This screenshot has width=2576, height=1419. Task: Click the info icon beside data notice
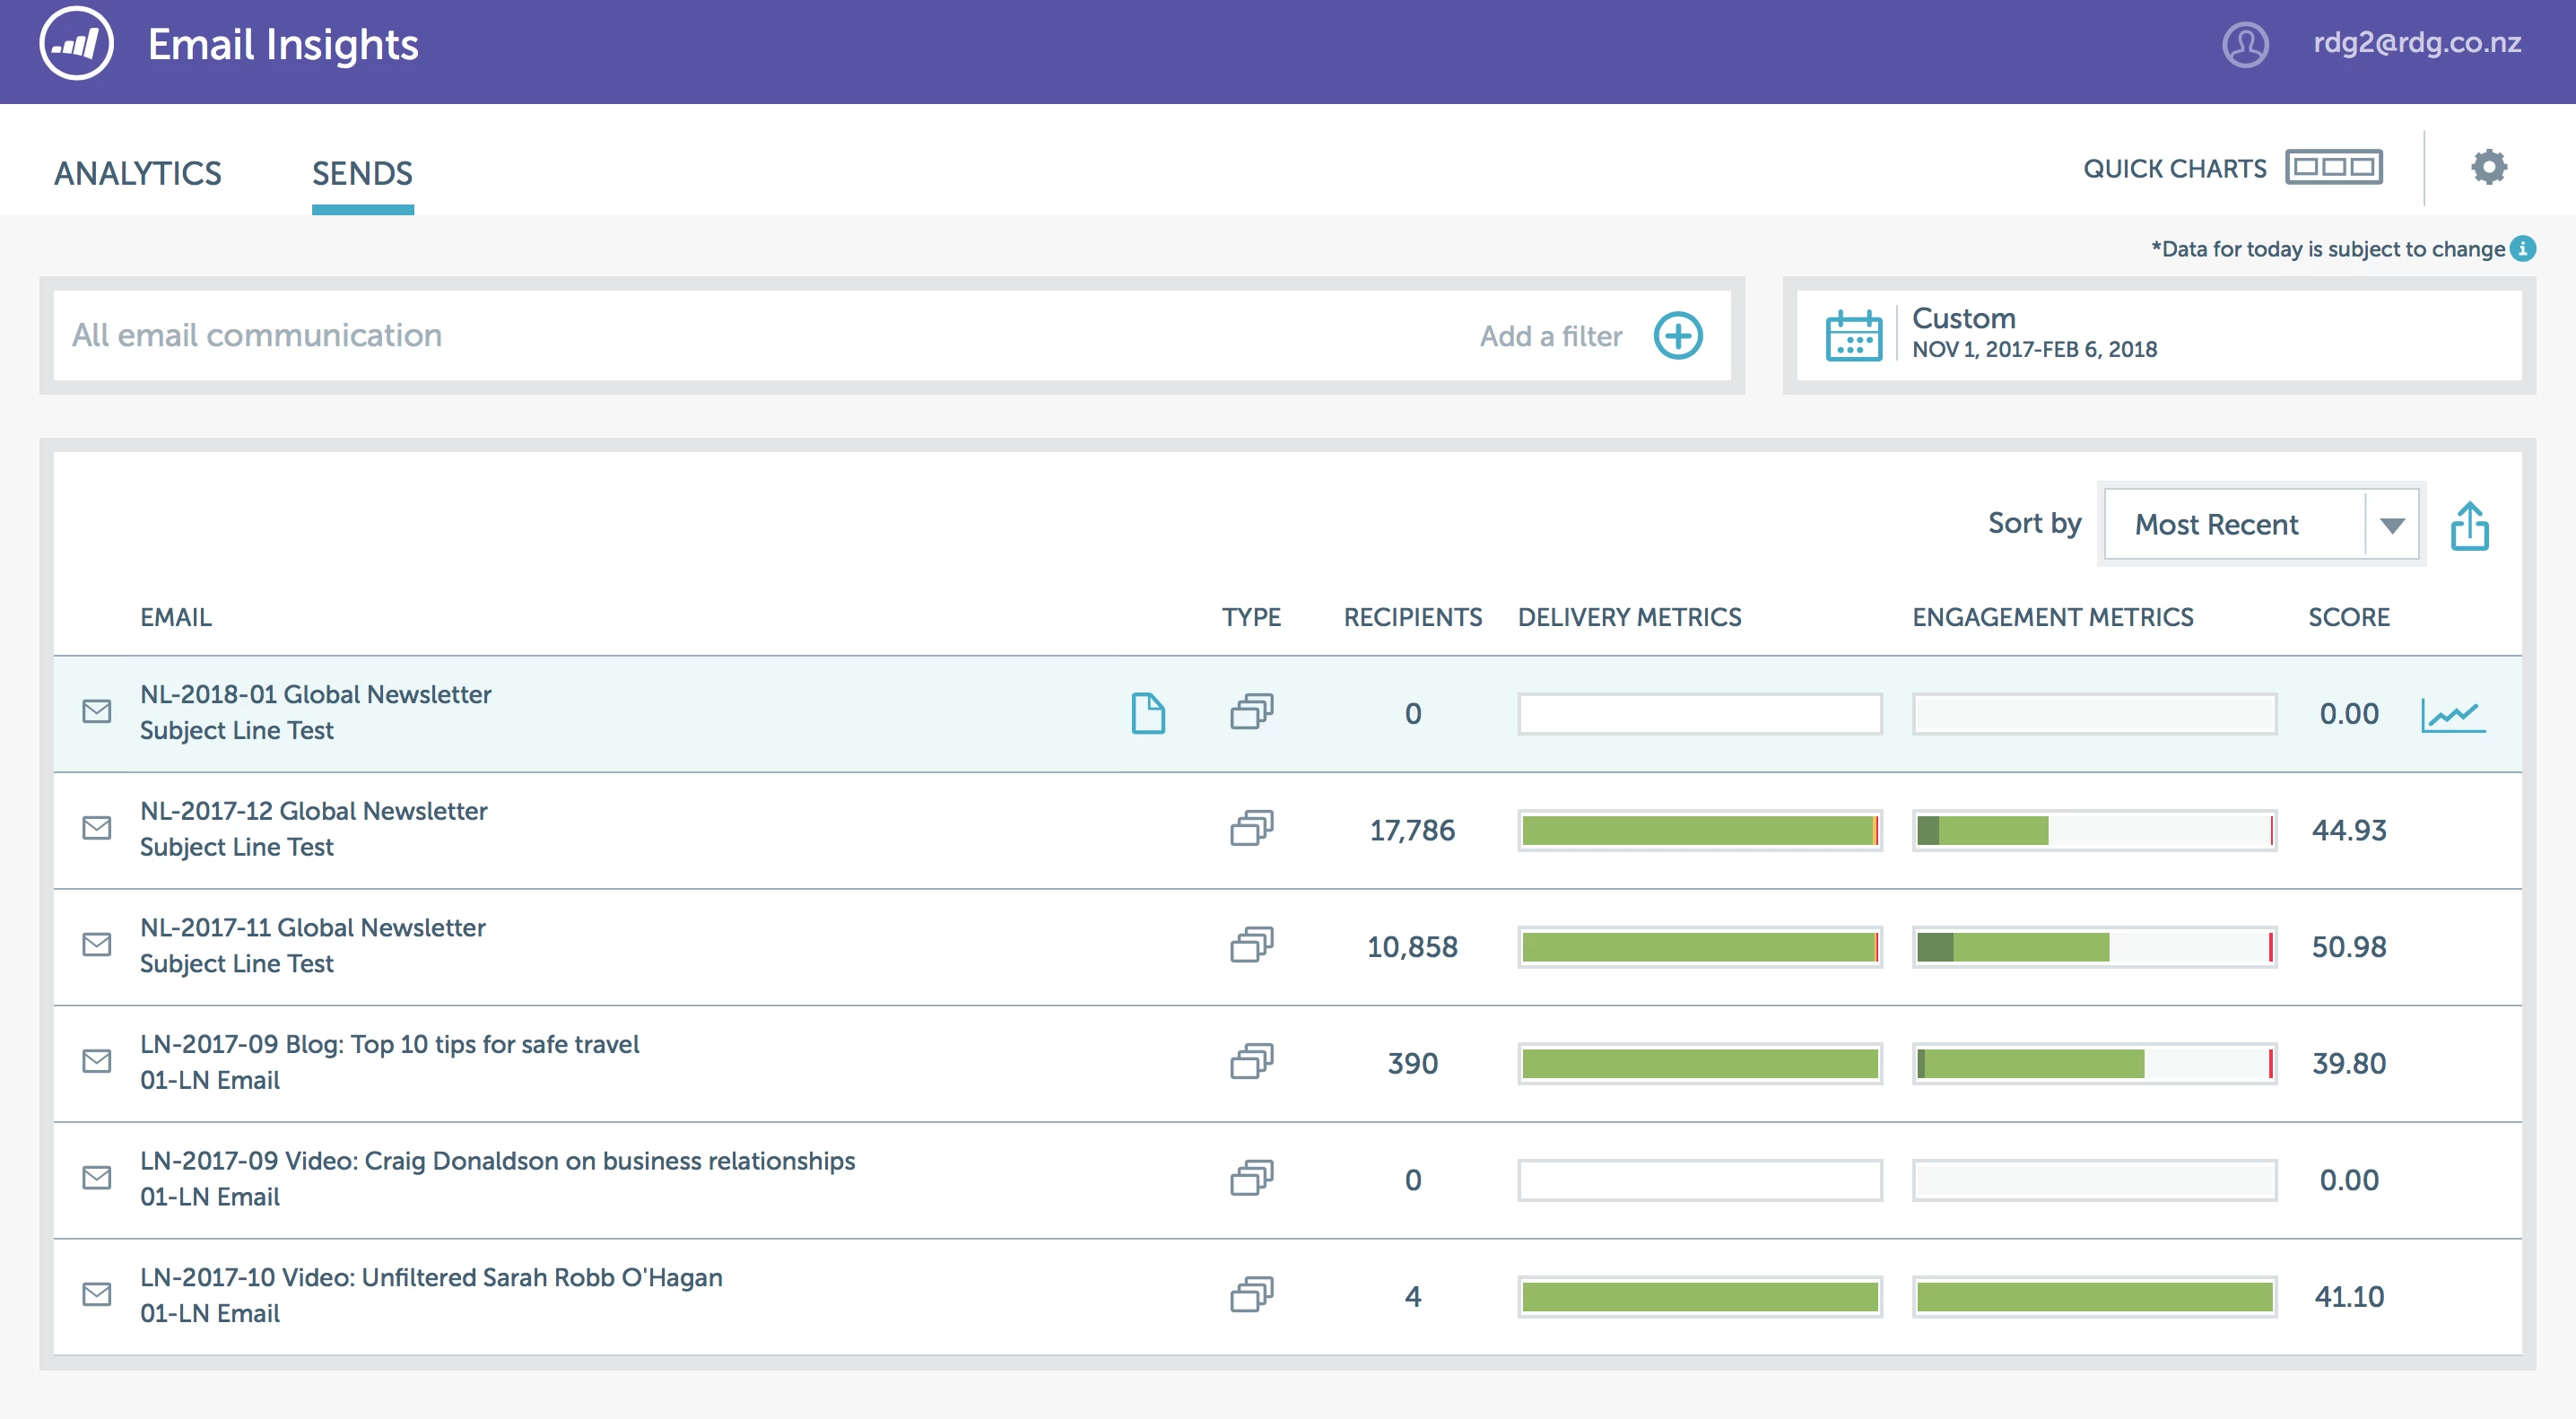pos(2523,248)
